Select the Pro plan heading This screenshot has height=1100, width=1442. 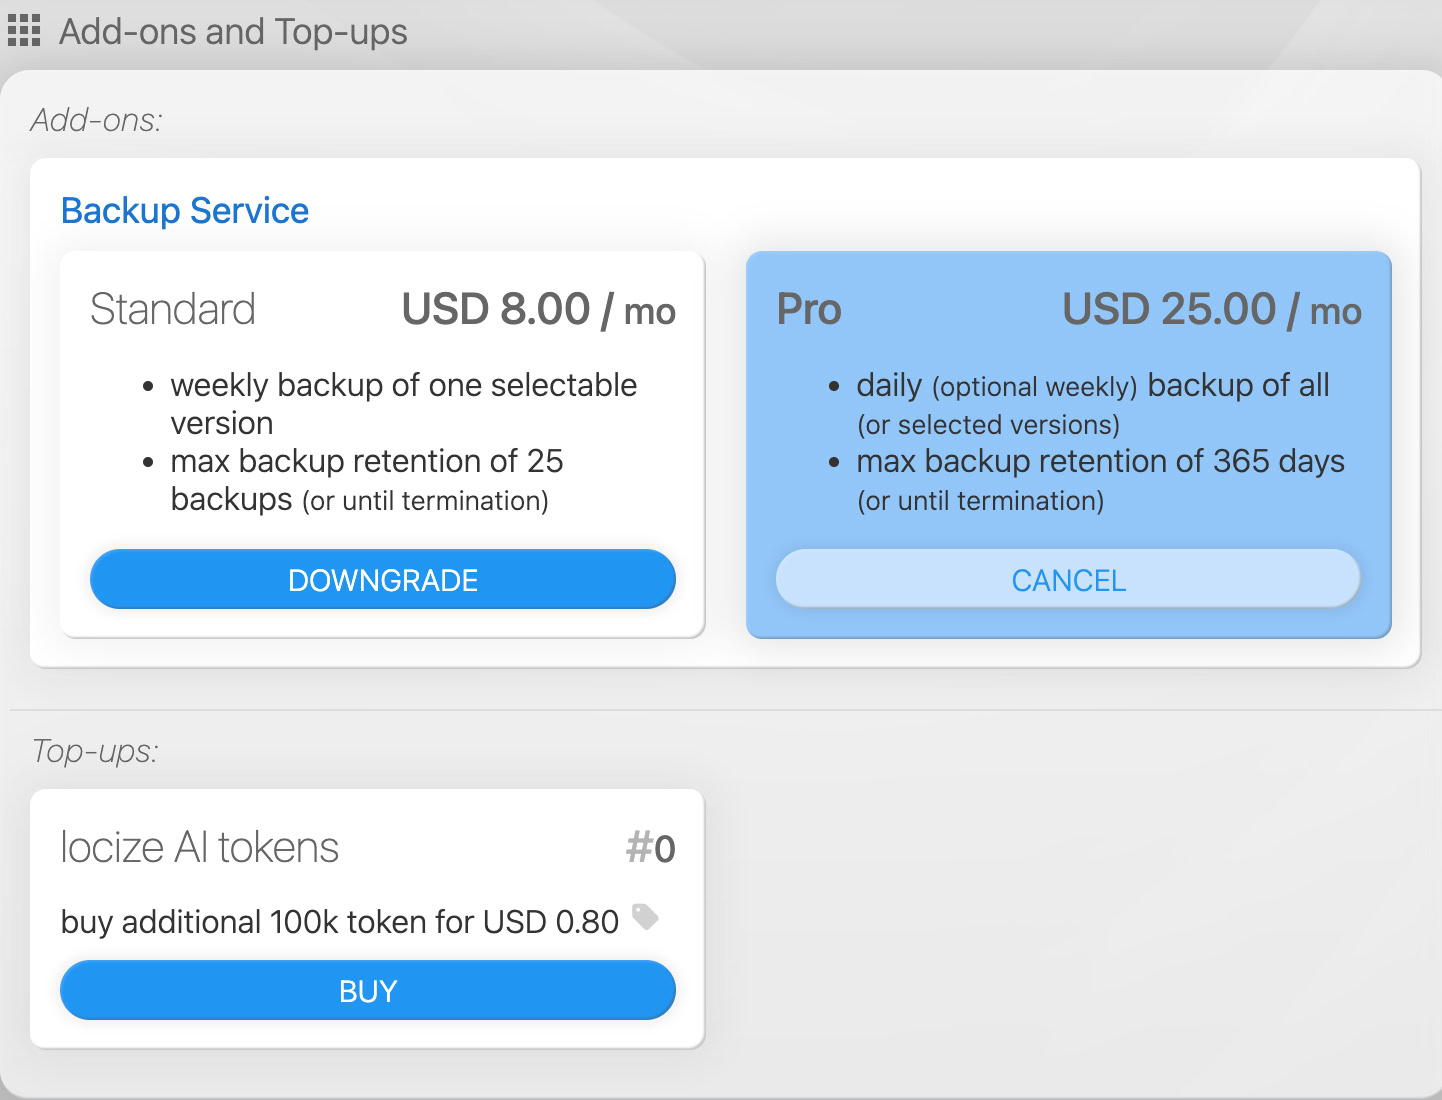pos(809,309)
